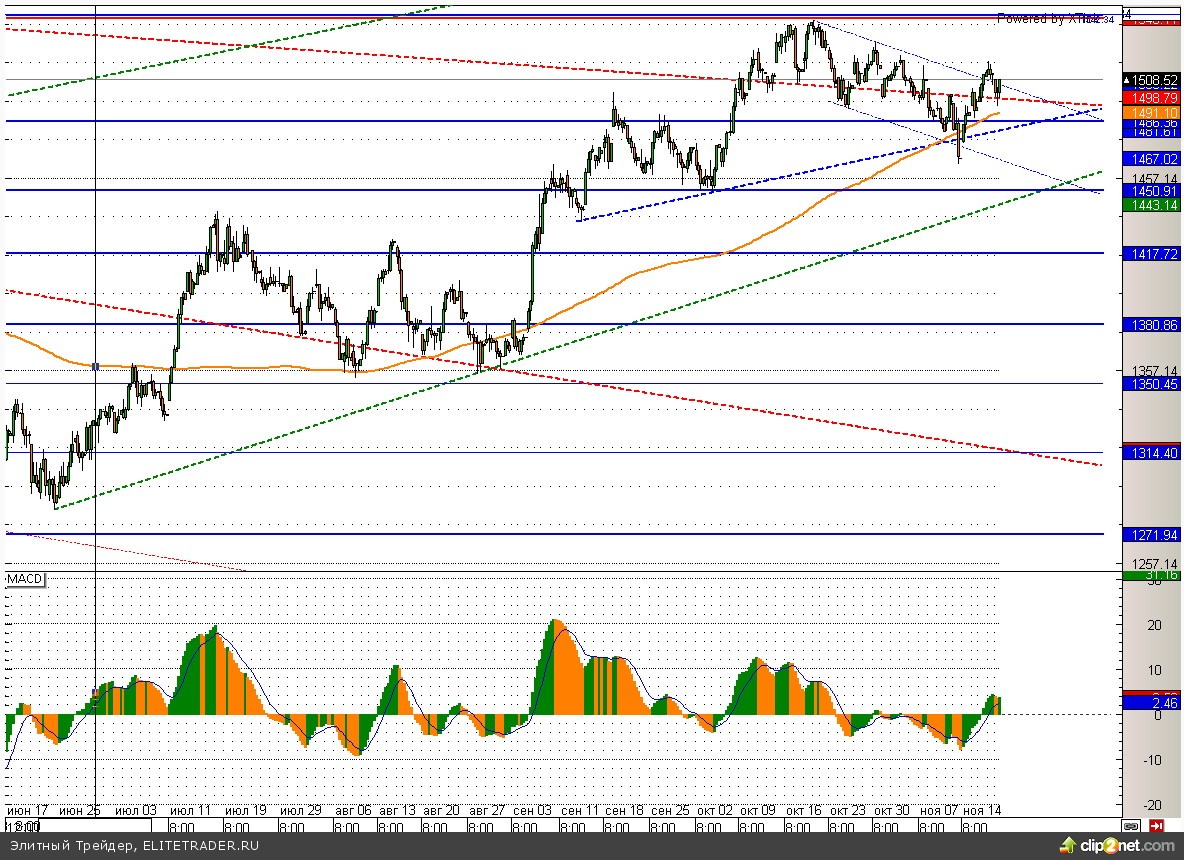The image size is (1184, 860).
Task: Click the date label ноя 07
Action: tap(939, 811)
